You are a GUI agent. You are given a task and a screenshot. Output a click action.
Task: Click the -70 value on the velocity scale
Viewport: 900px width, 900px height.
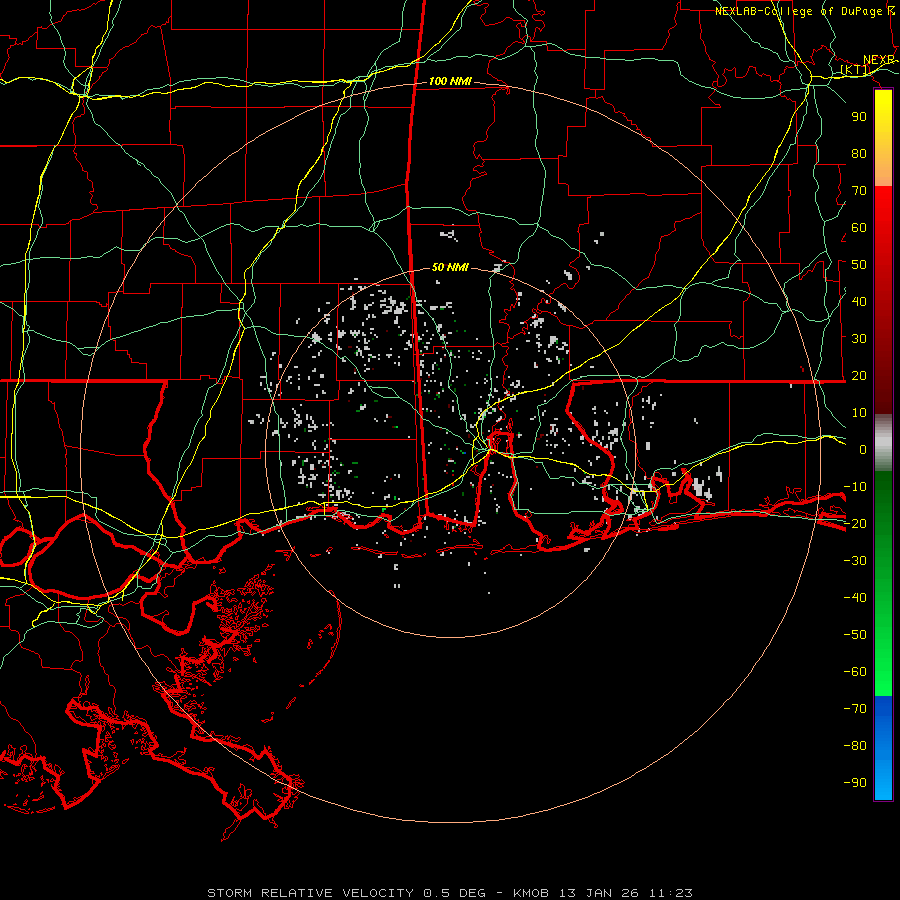[855, 709]
